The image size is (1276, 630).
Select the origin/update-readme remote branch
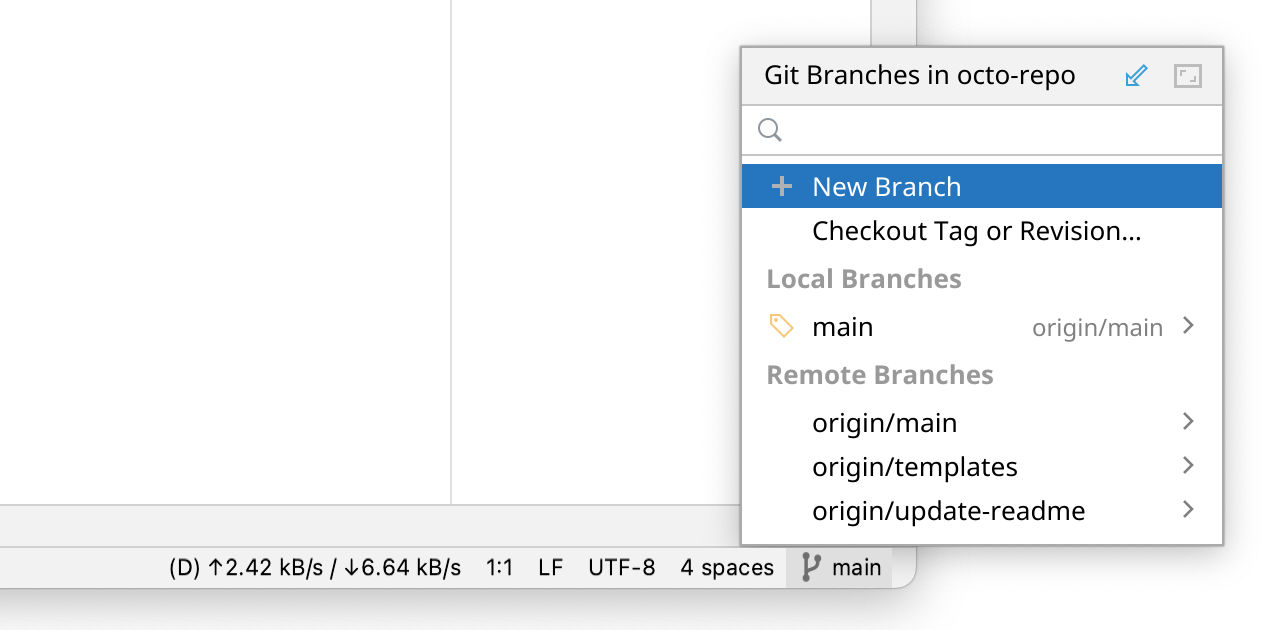[948, 511]
